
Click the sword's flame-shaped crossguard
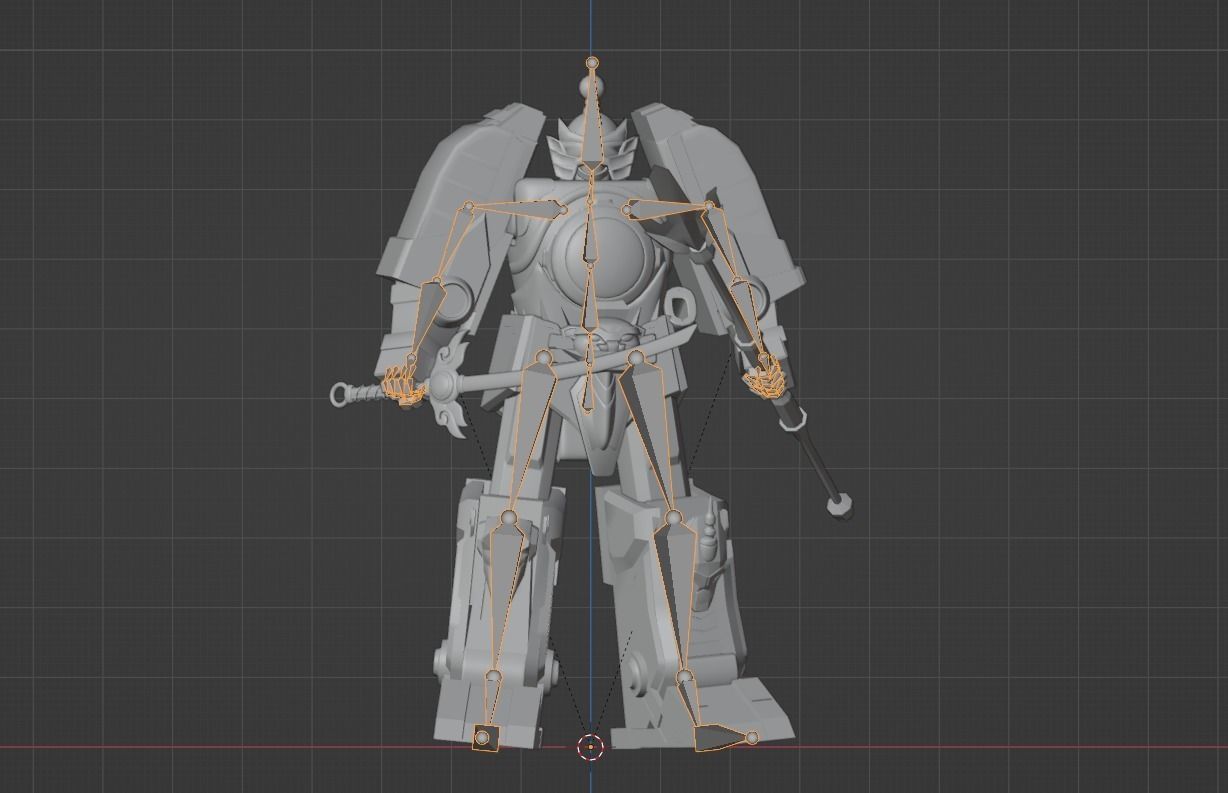point(447,386)
